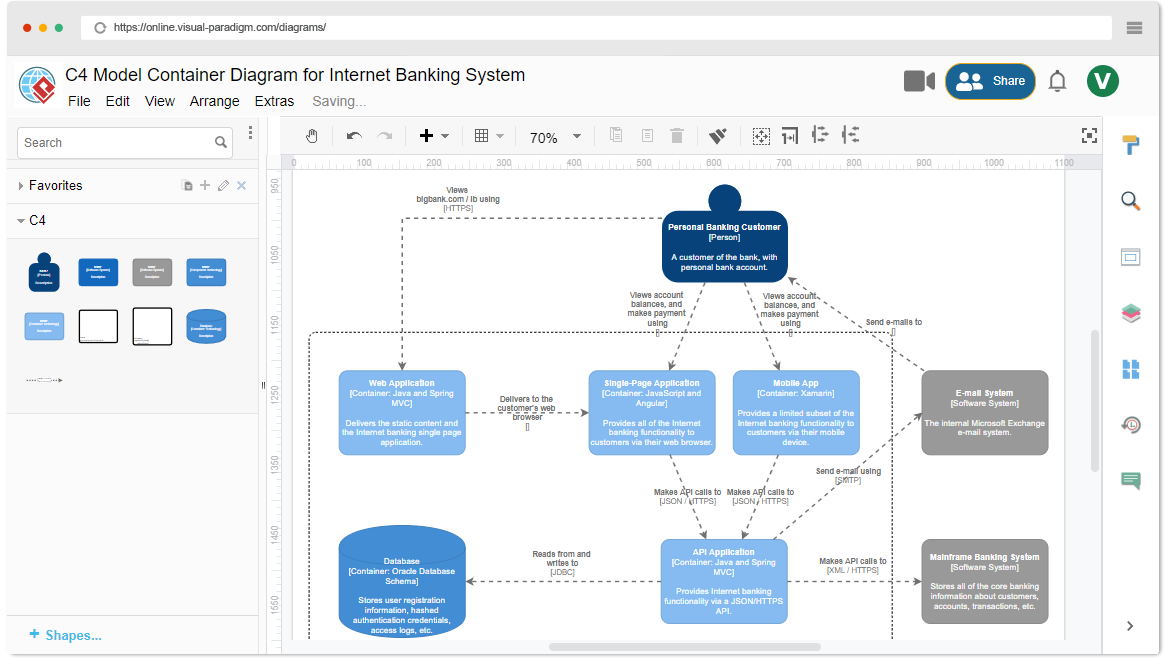This screenshot has width=1170, height=665.
Task: Click the Share button
Action: 990,81
